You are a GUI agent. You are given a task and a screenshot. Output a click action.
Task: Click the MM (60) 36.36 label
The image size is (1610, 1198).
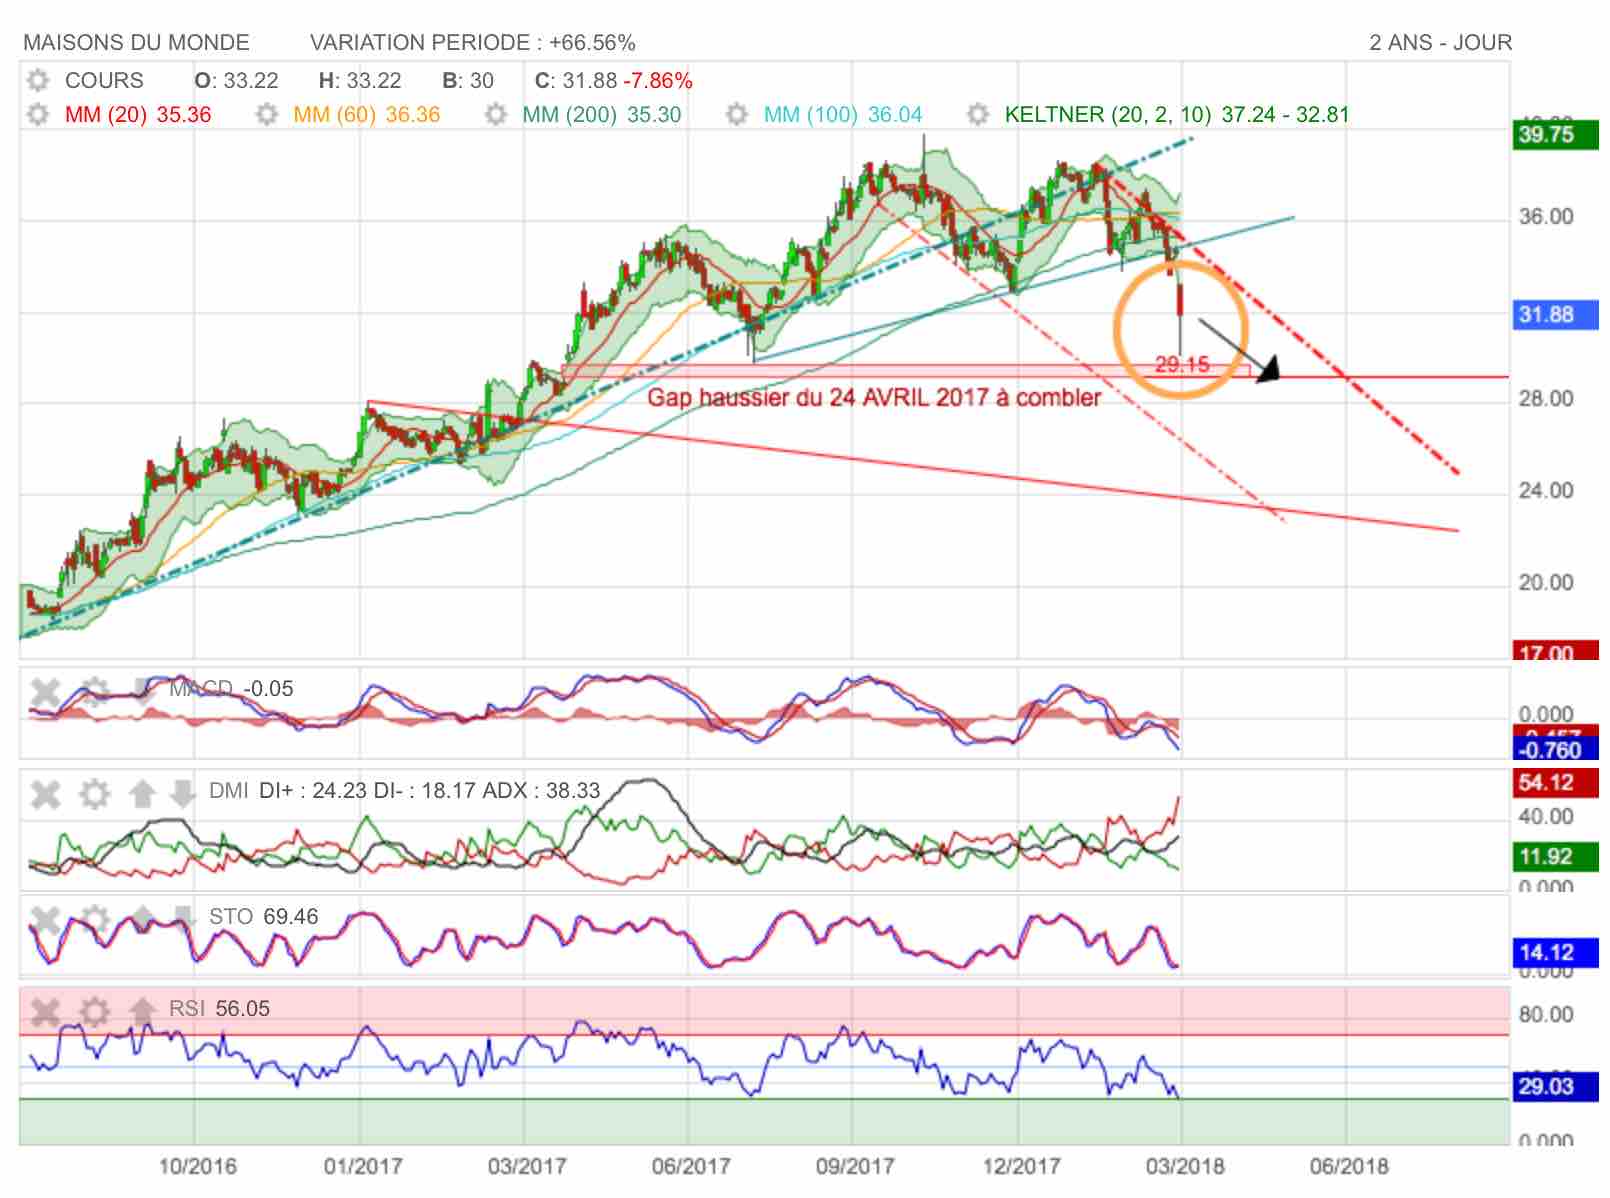pyautogui.click(x=367, y=114)
